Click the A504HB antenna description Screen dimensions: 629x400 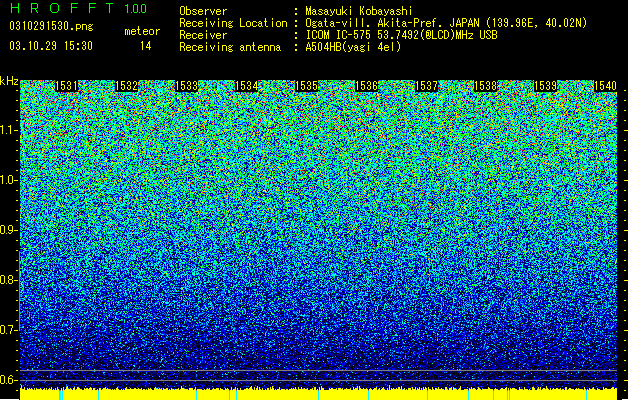coord(353,47)
